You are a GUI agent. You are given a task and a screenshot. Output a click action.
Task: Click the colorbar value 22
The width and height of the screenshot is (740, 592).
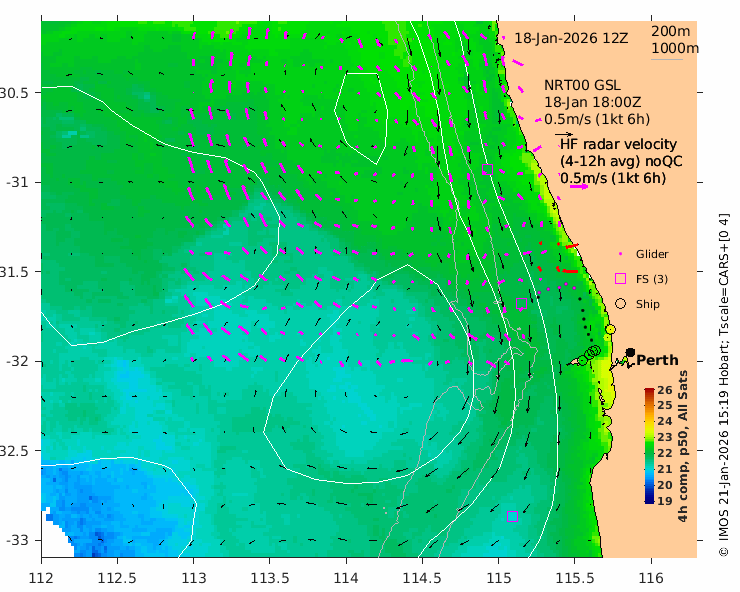coord(664,453)
